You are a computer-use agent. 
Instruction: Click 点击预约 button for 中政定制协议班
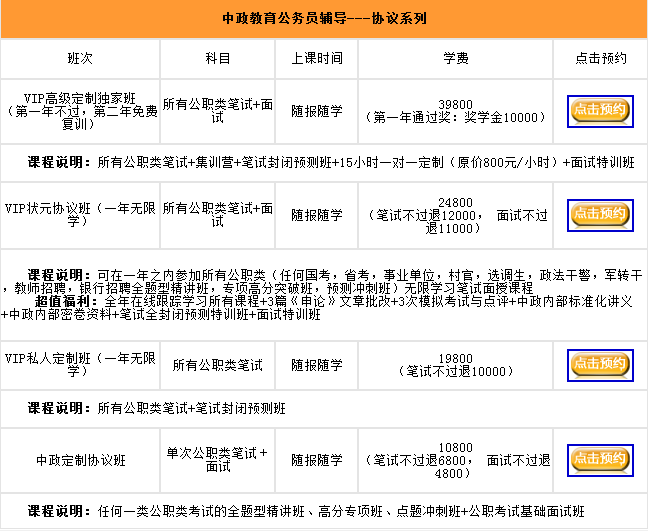click(x=600, y=460)
